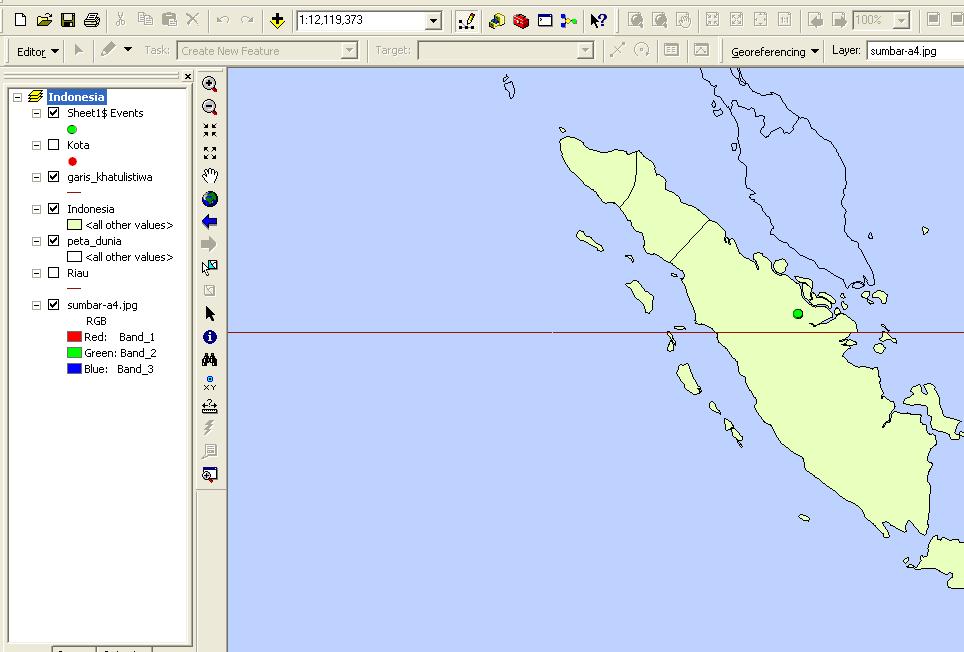Go back to previous extent
The image size is (964, 652).
(x=209, y=222)
